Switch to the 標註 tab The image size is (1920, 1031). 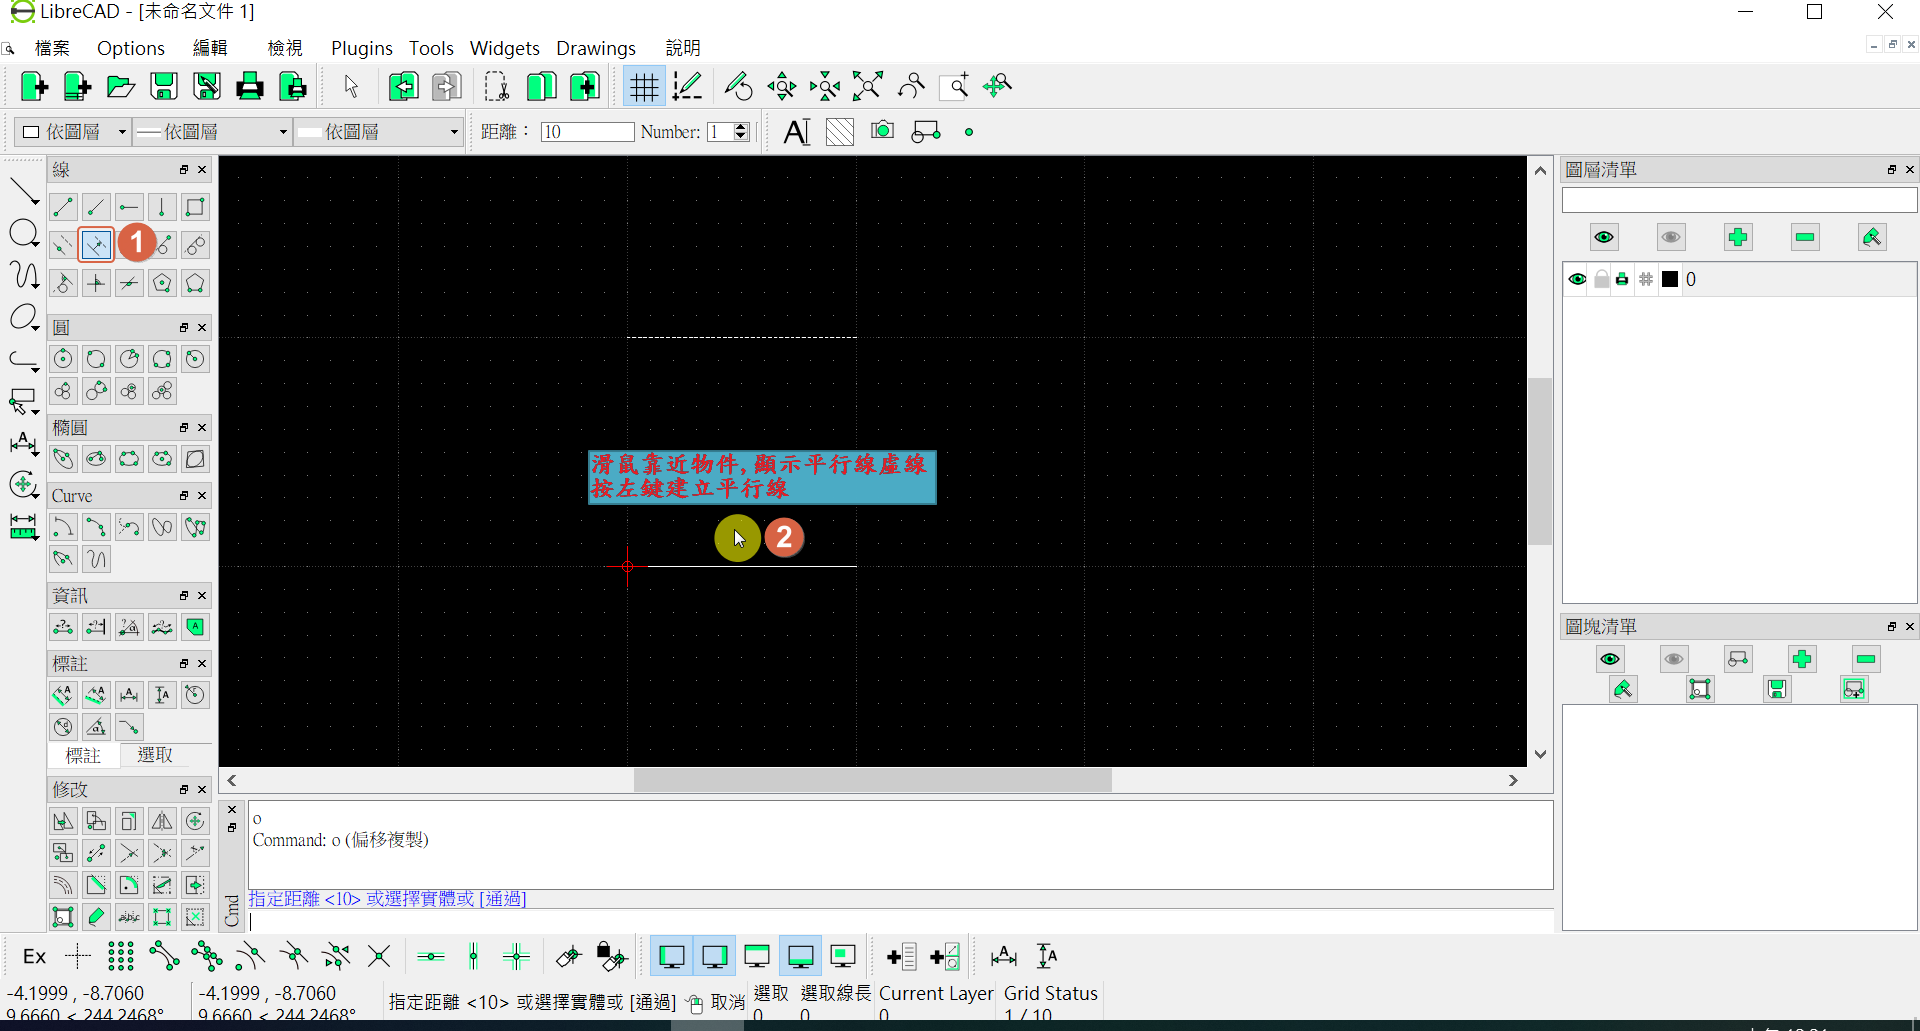tap(84, 755)
